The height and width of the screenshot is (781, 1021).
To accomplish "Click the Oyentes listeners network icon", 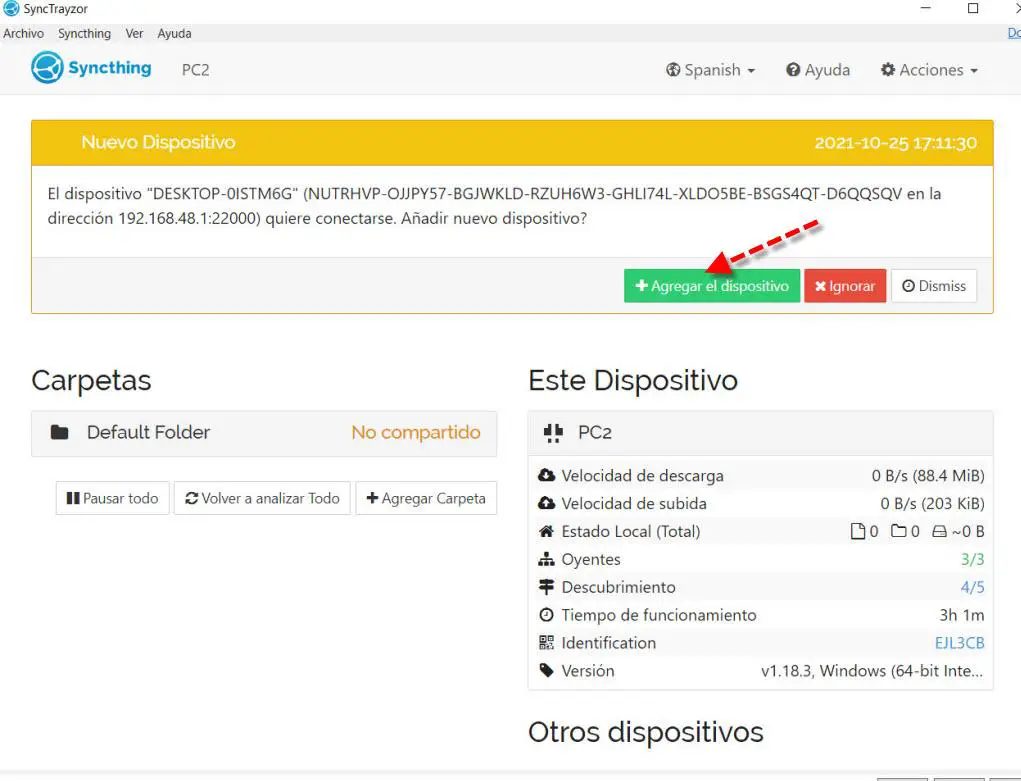I will coord(546,560).
